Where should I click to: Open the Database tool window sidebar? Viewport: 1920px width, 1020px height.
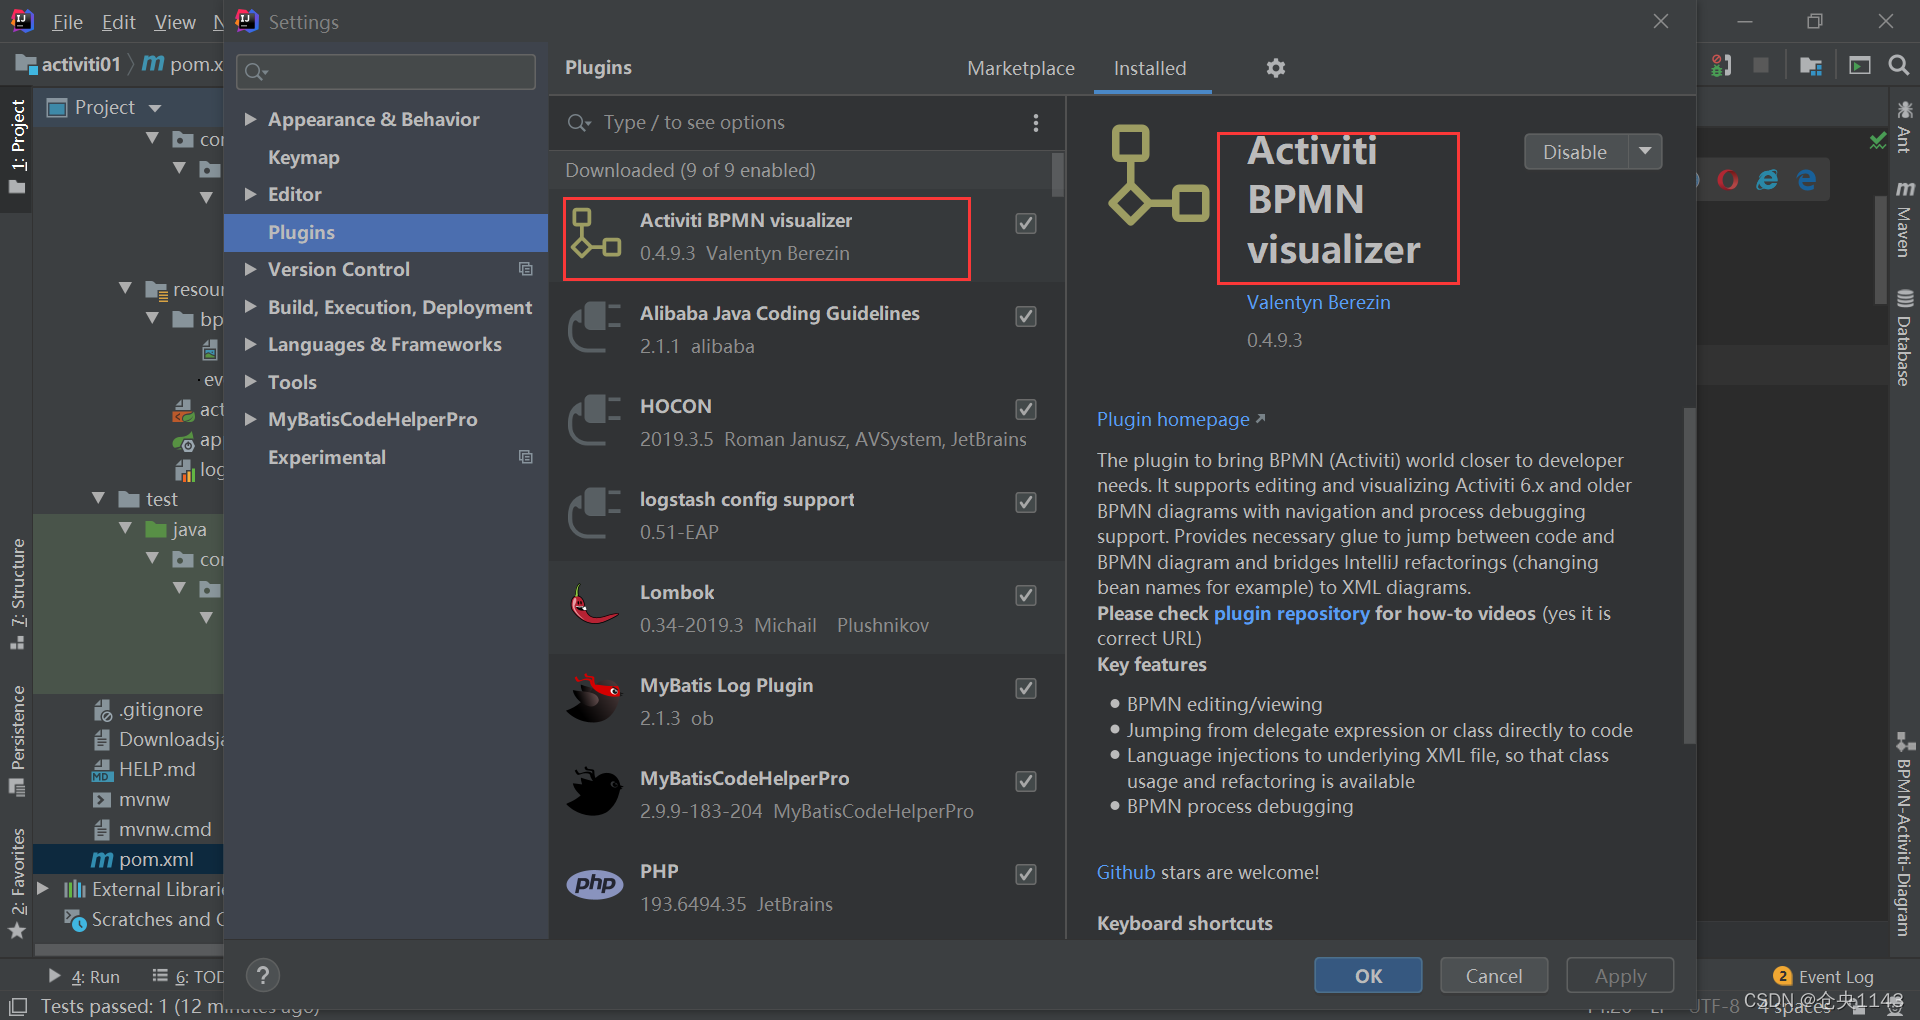[1904, 338]
